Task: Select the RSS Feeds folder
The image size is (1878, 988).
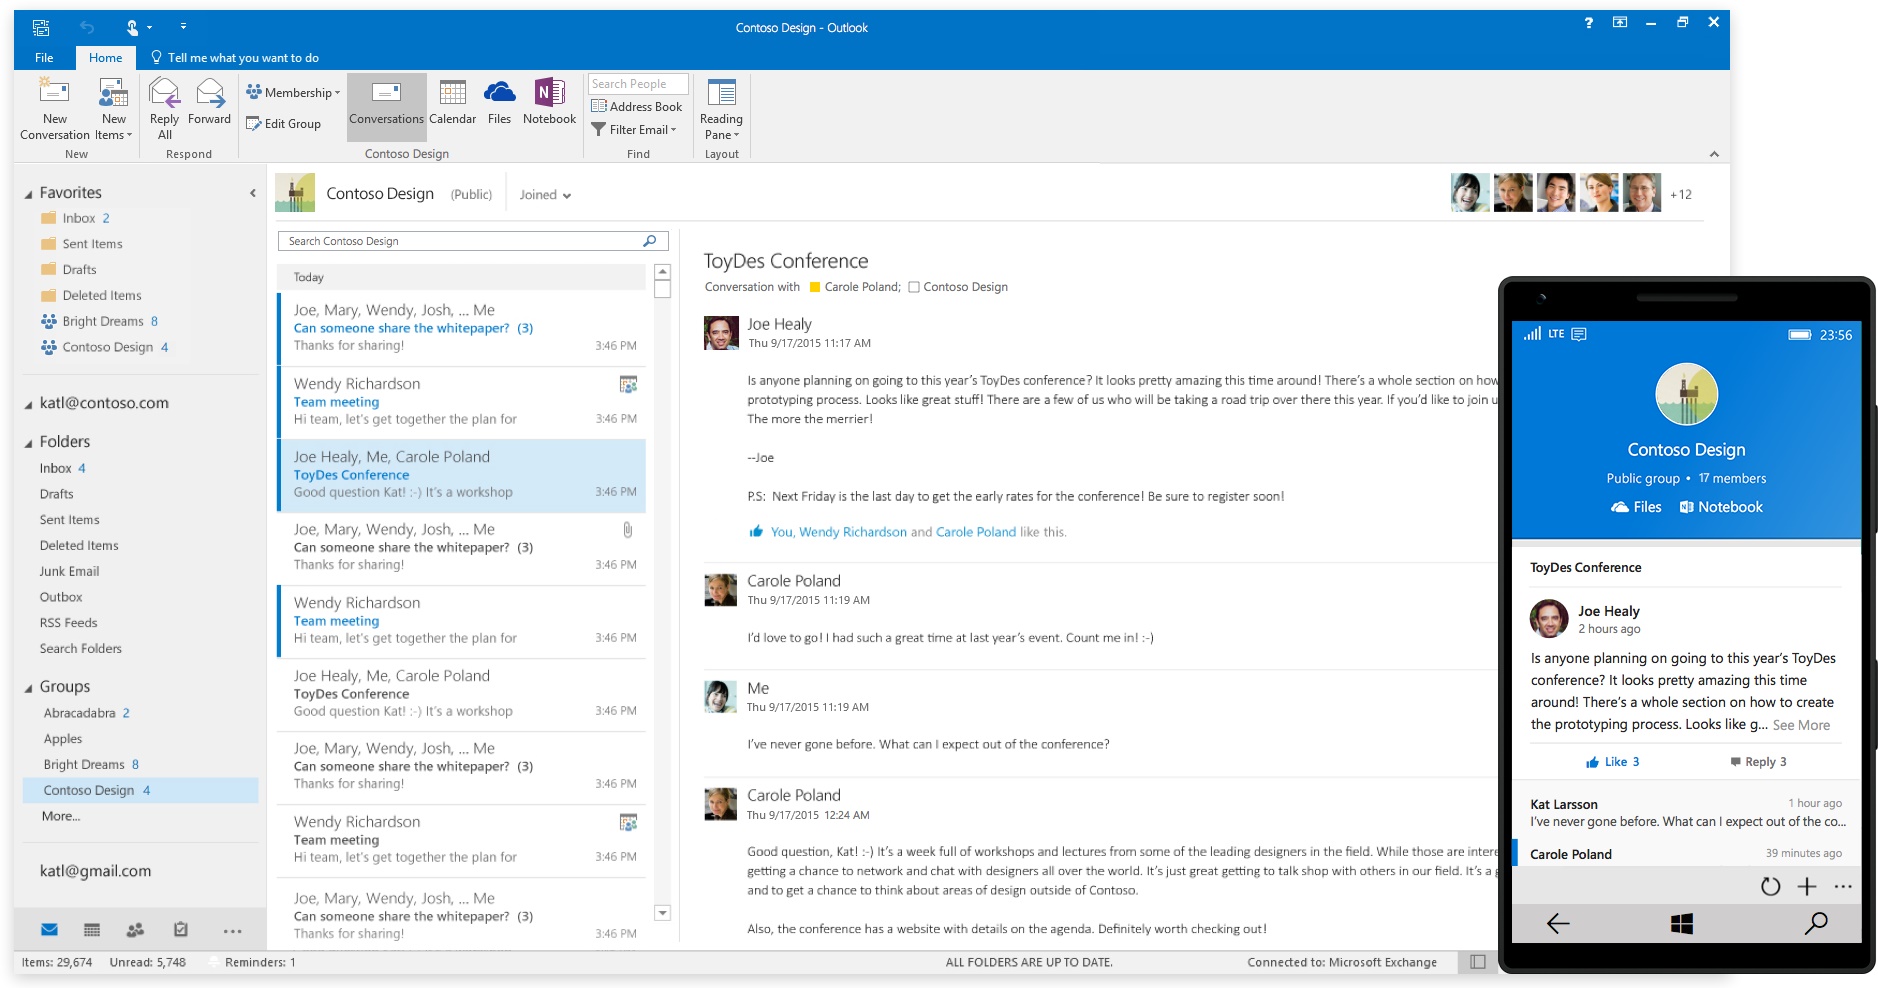Action: tap(68, 622)
